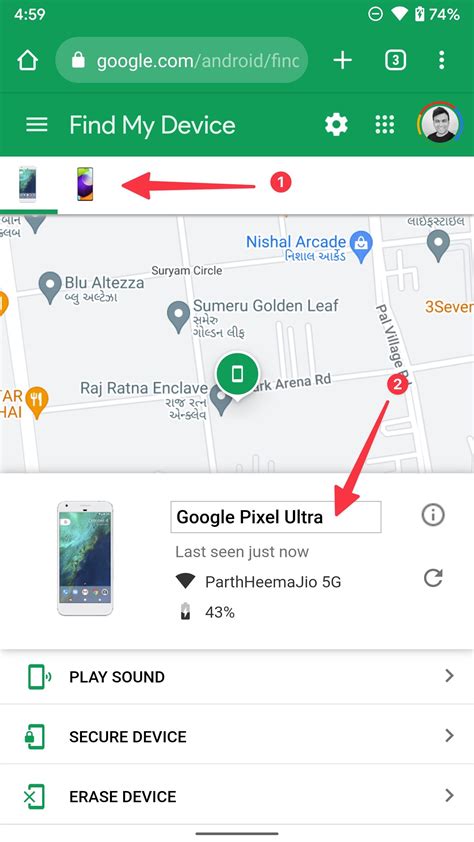Screen dimensions: 474x842
Task: Open the hamburger navigation menu
Action: [x=37, y=125]
